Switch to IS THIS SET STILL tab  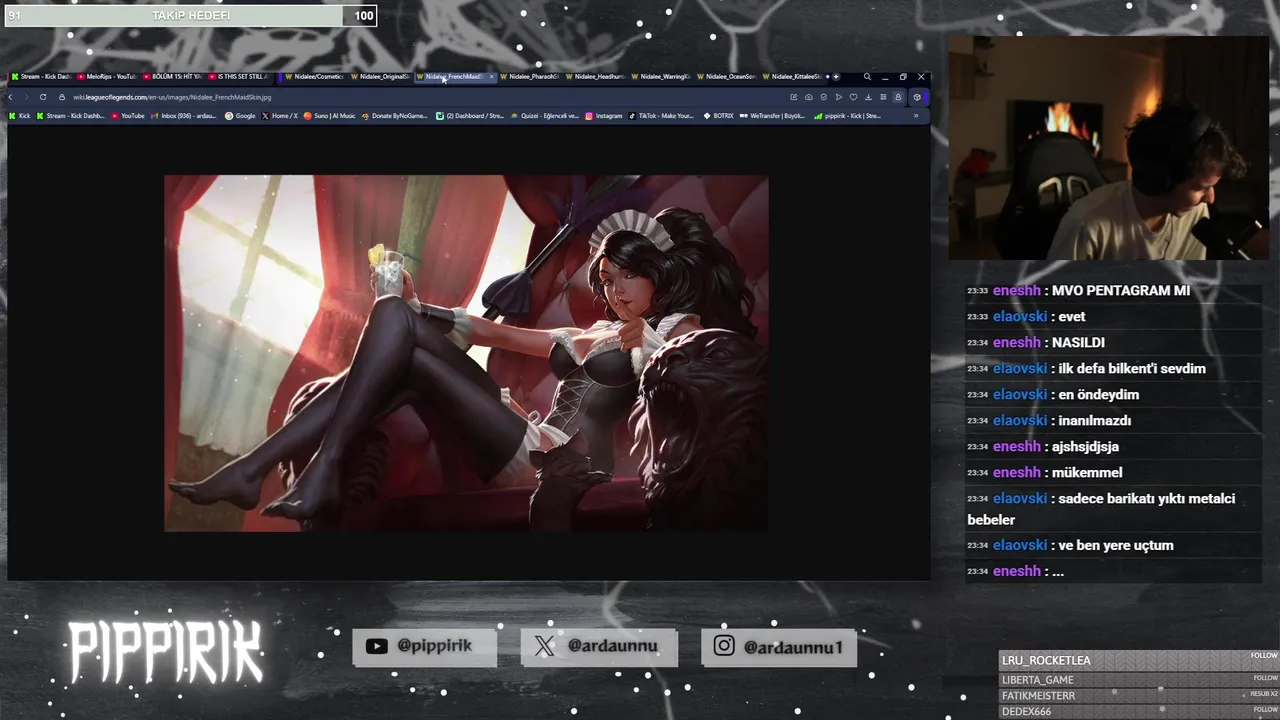click(238, 77)
